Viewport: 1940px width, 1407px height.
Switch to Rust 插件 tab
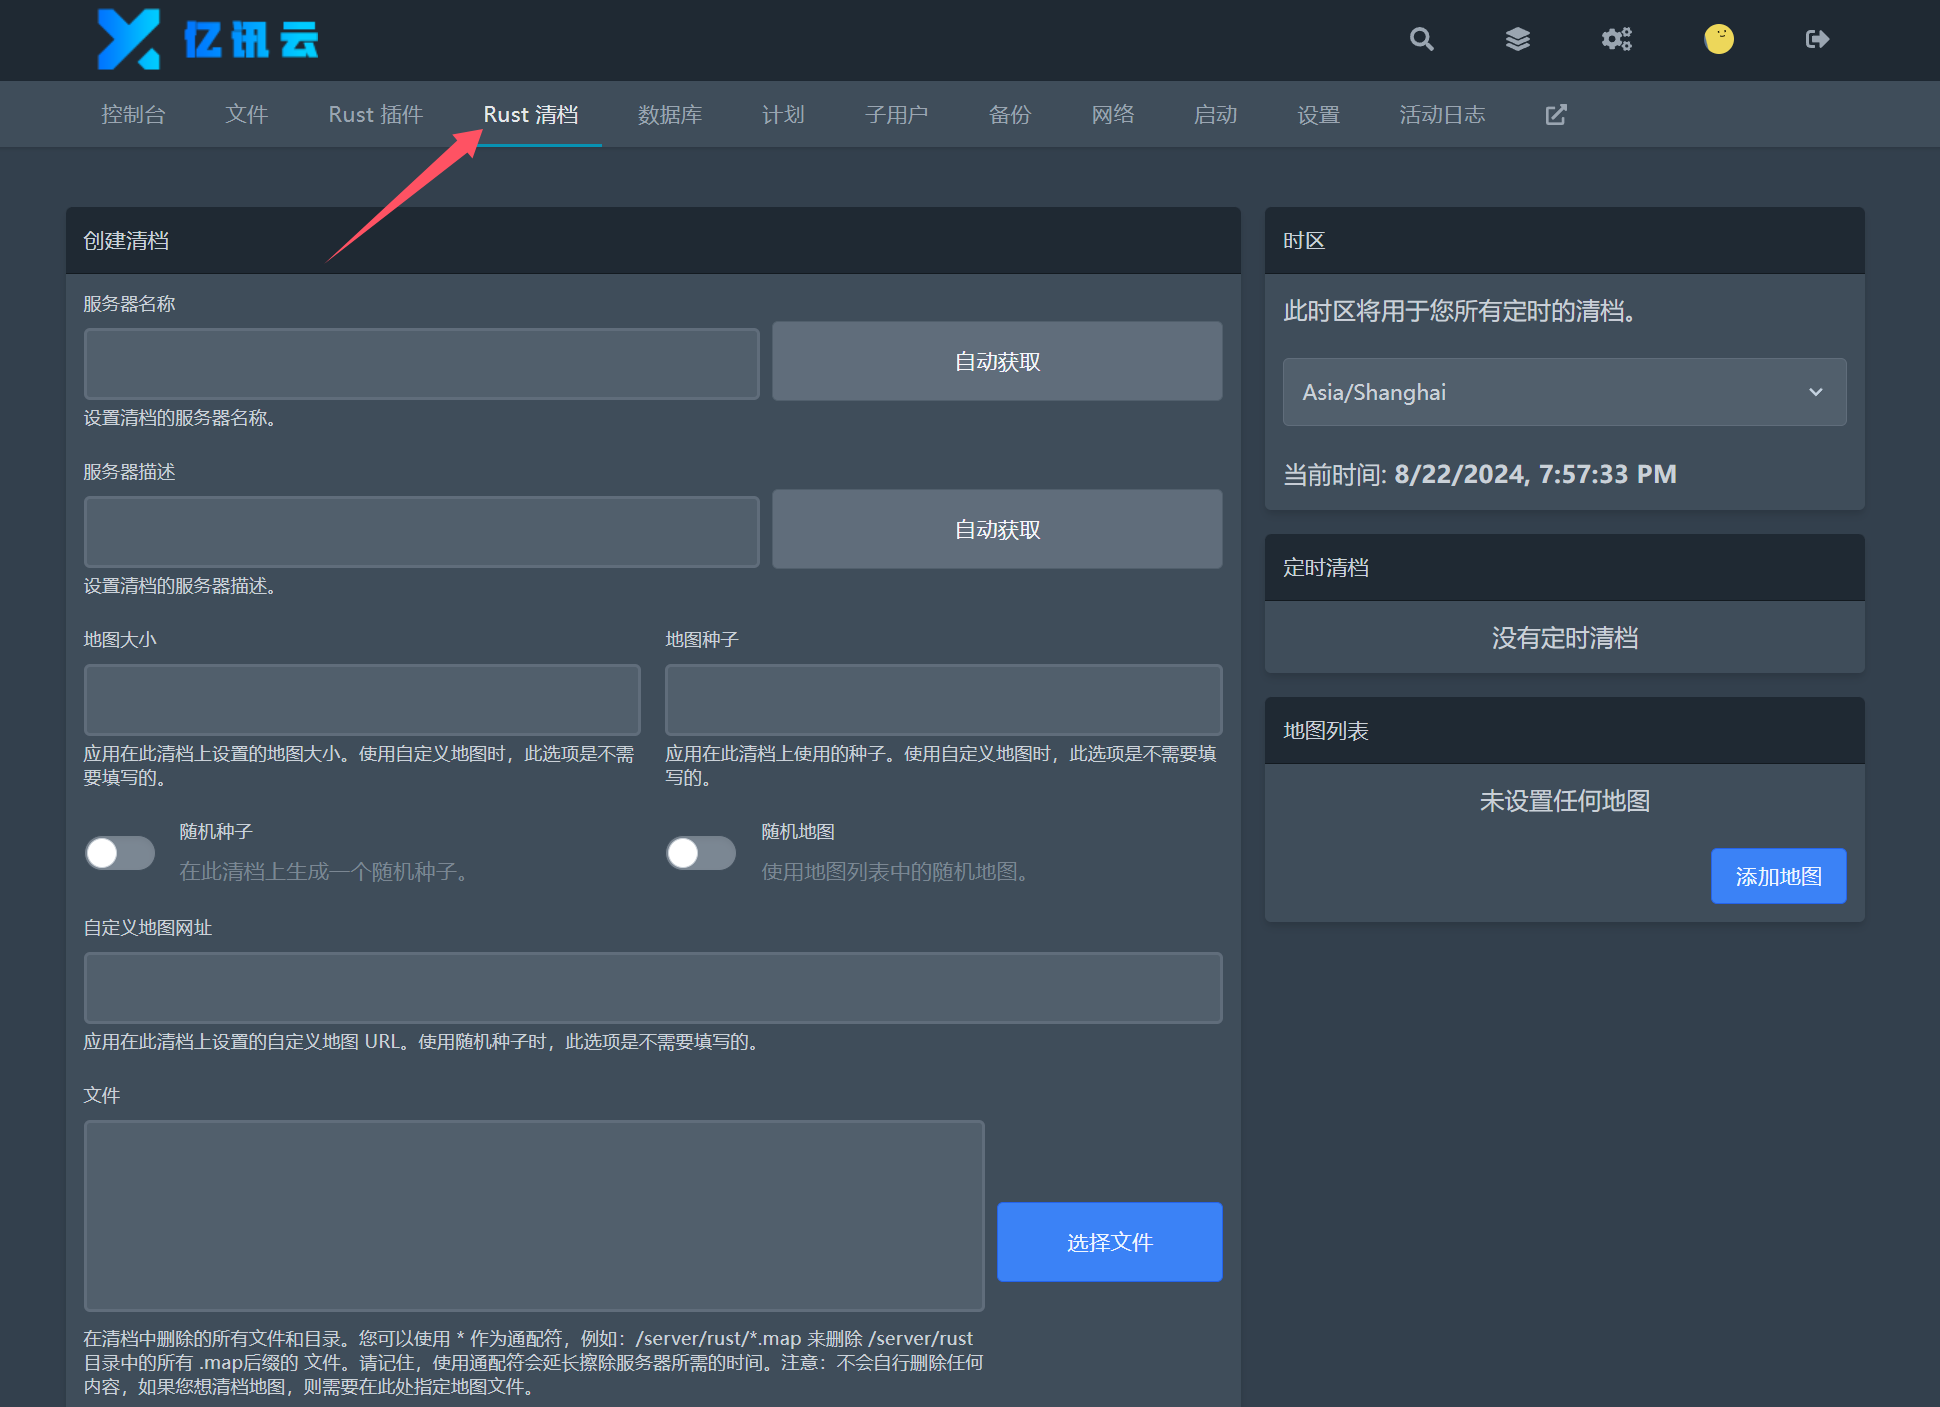point(375,115)
